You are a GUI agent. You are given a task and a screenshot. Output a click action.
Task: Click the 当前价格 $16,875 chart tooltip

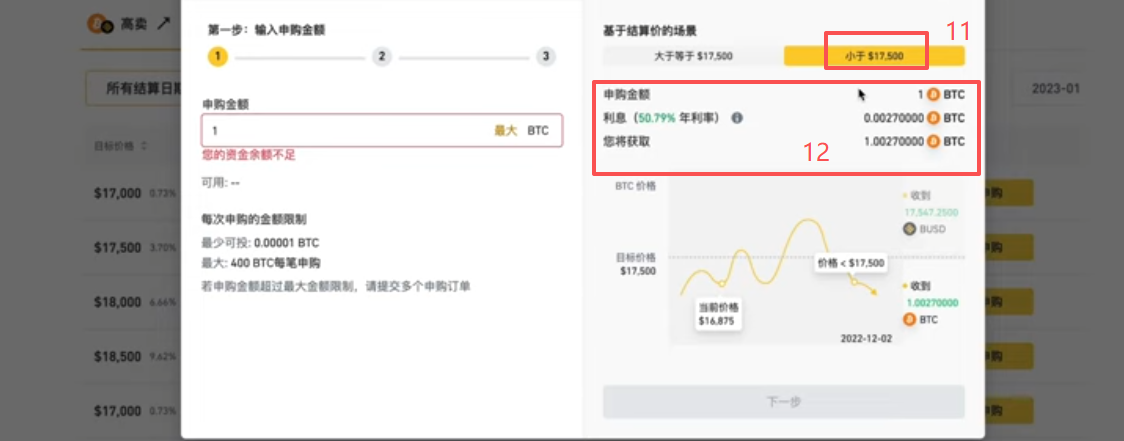coord(718,313)
